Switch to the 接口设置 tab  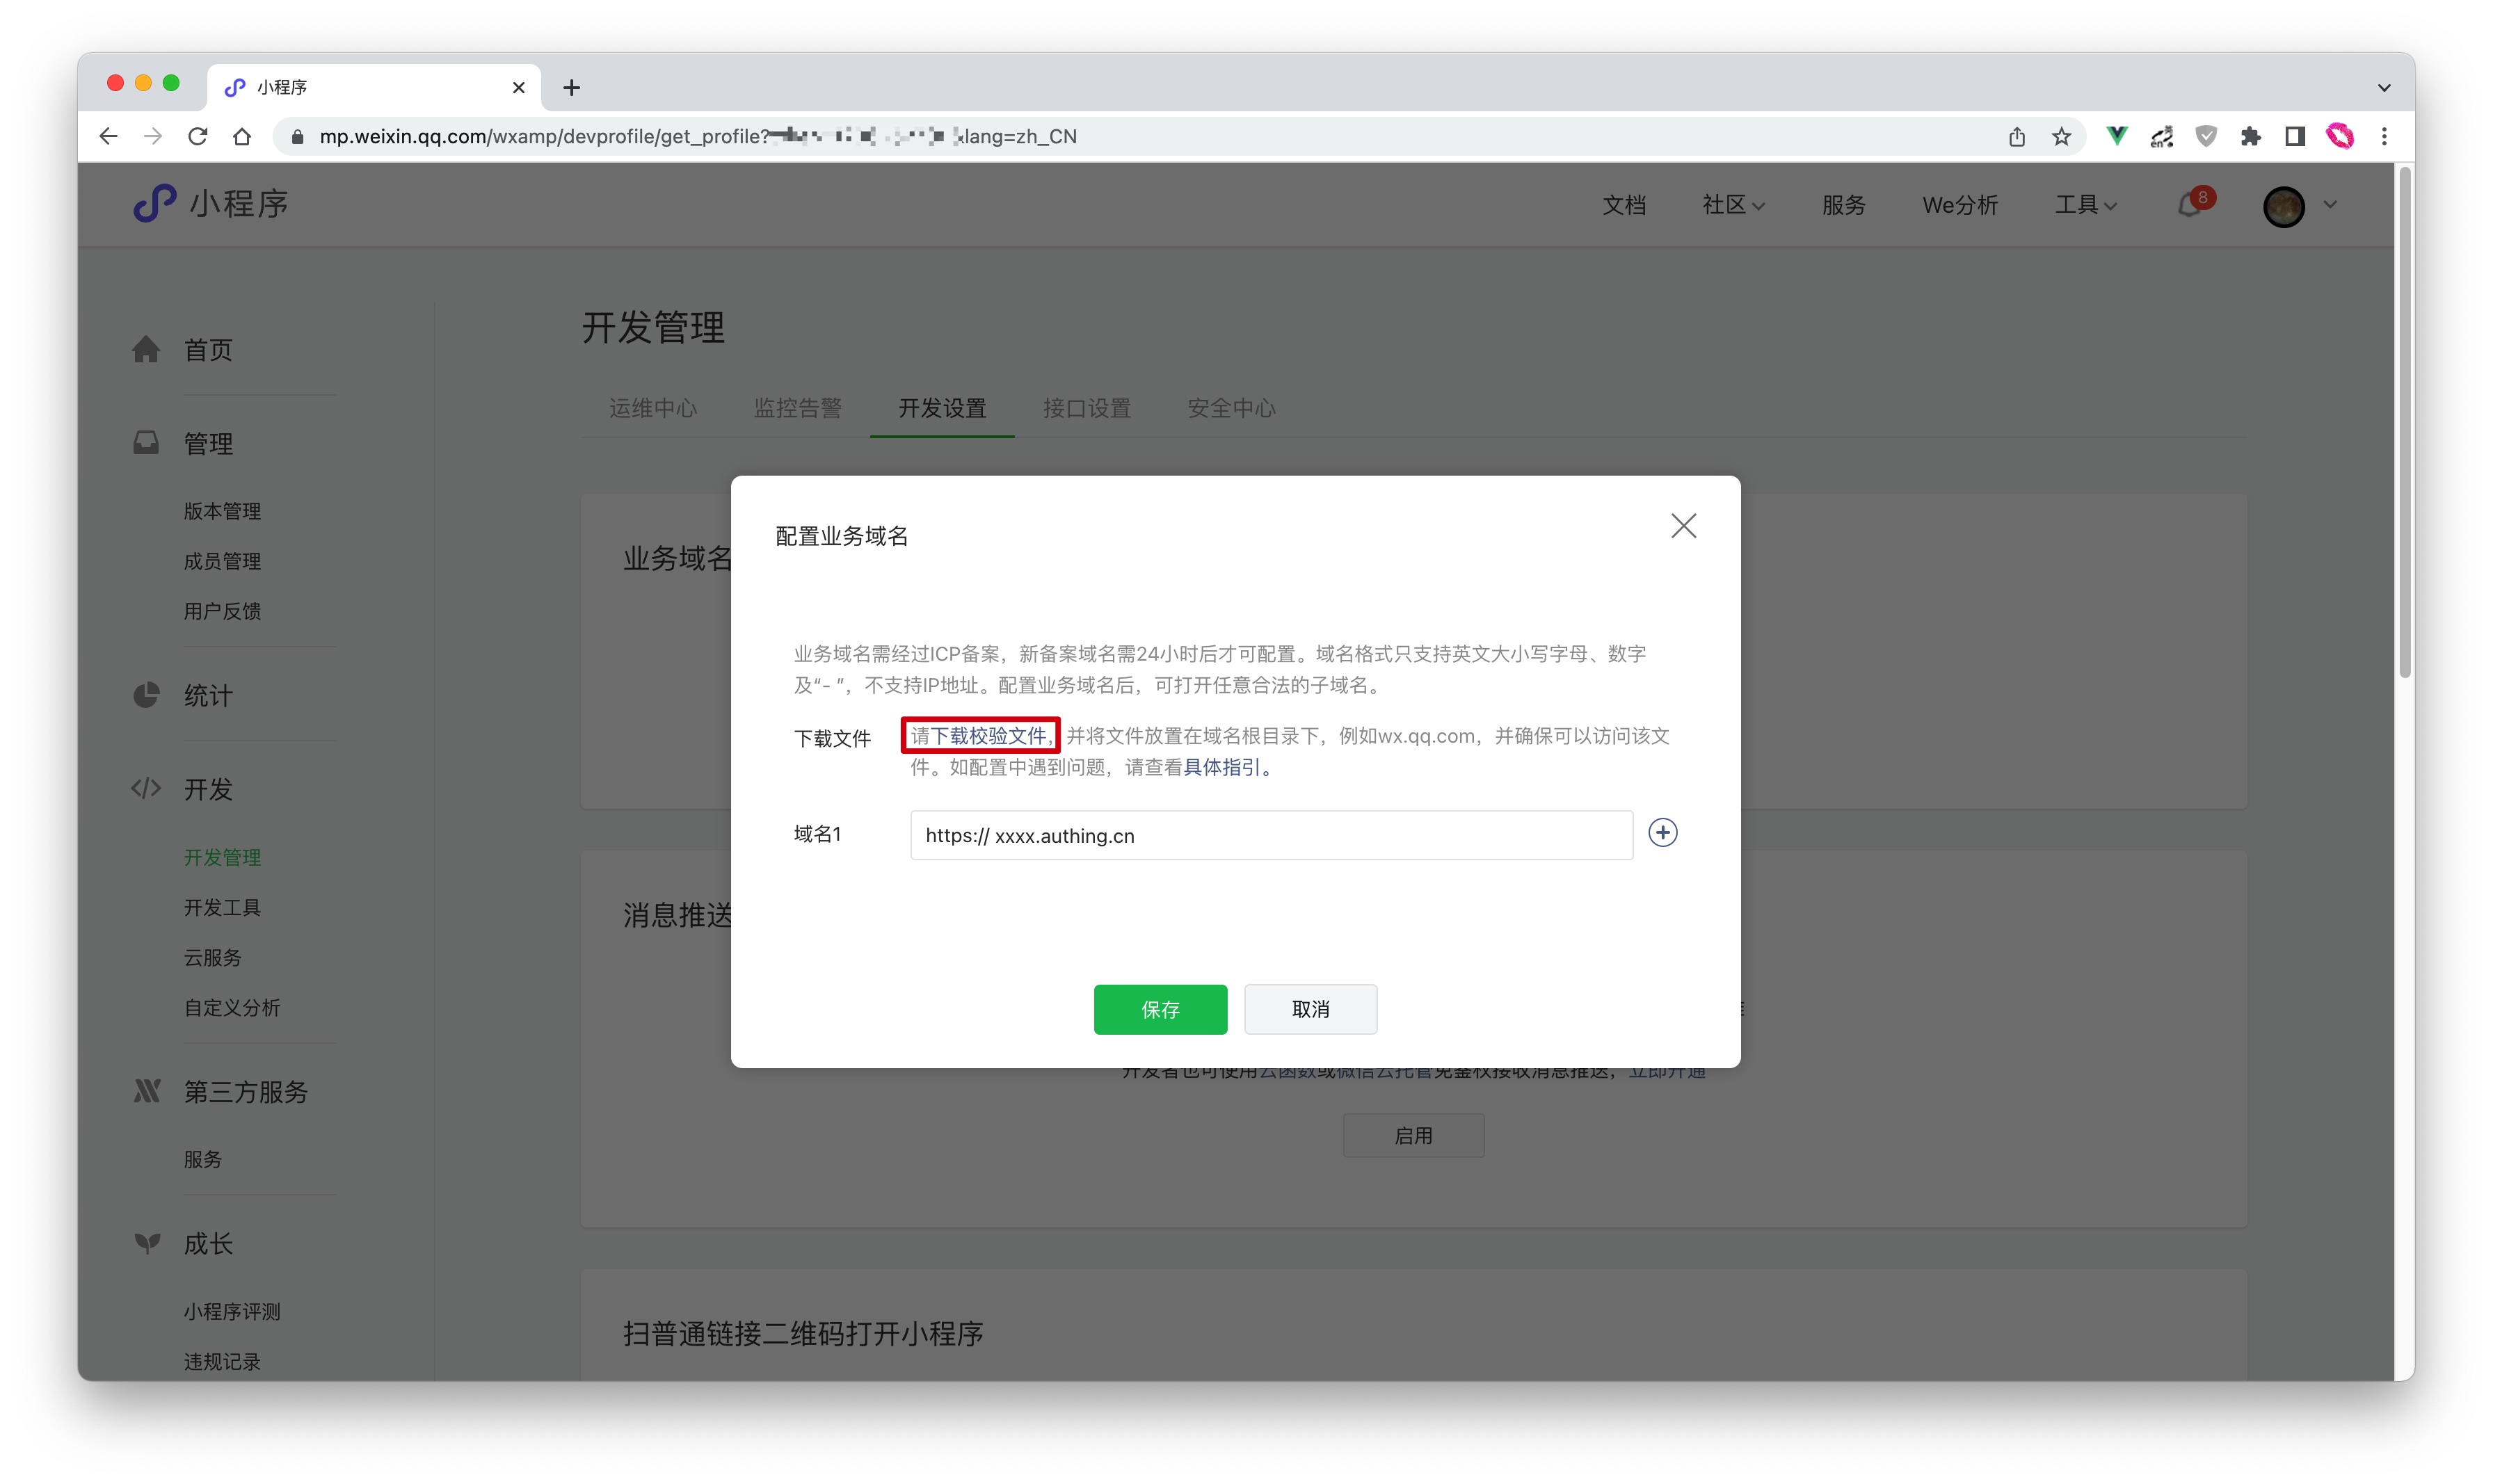[1086, 408]
